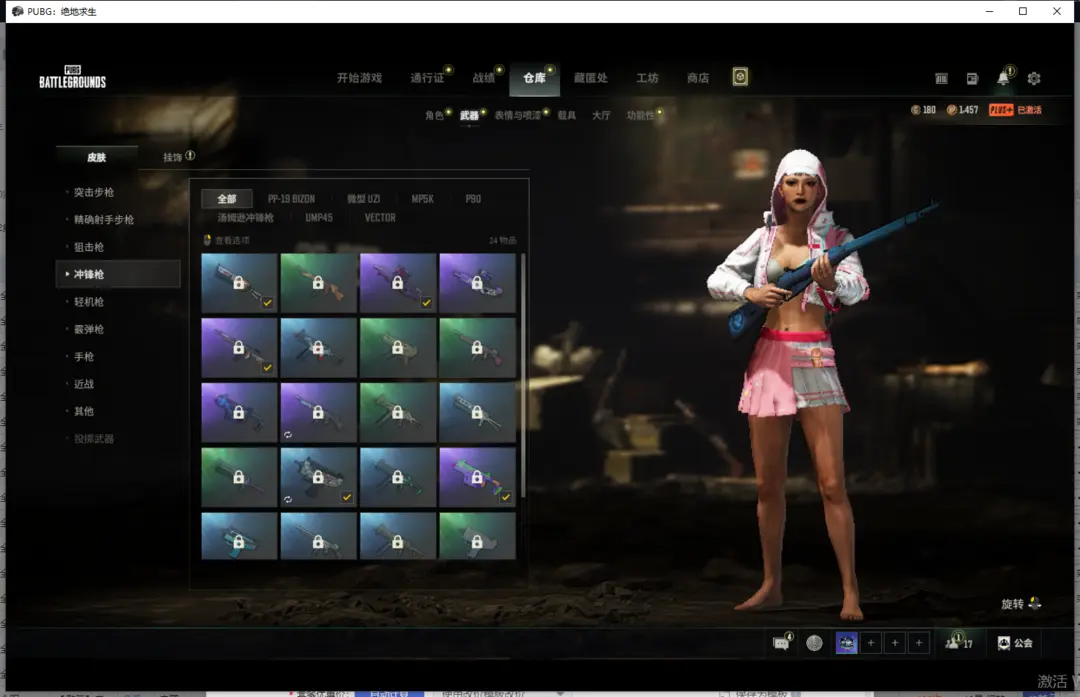Open the news panel icon beside the bell

click(x=972, y=79)
